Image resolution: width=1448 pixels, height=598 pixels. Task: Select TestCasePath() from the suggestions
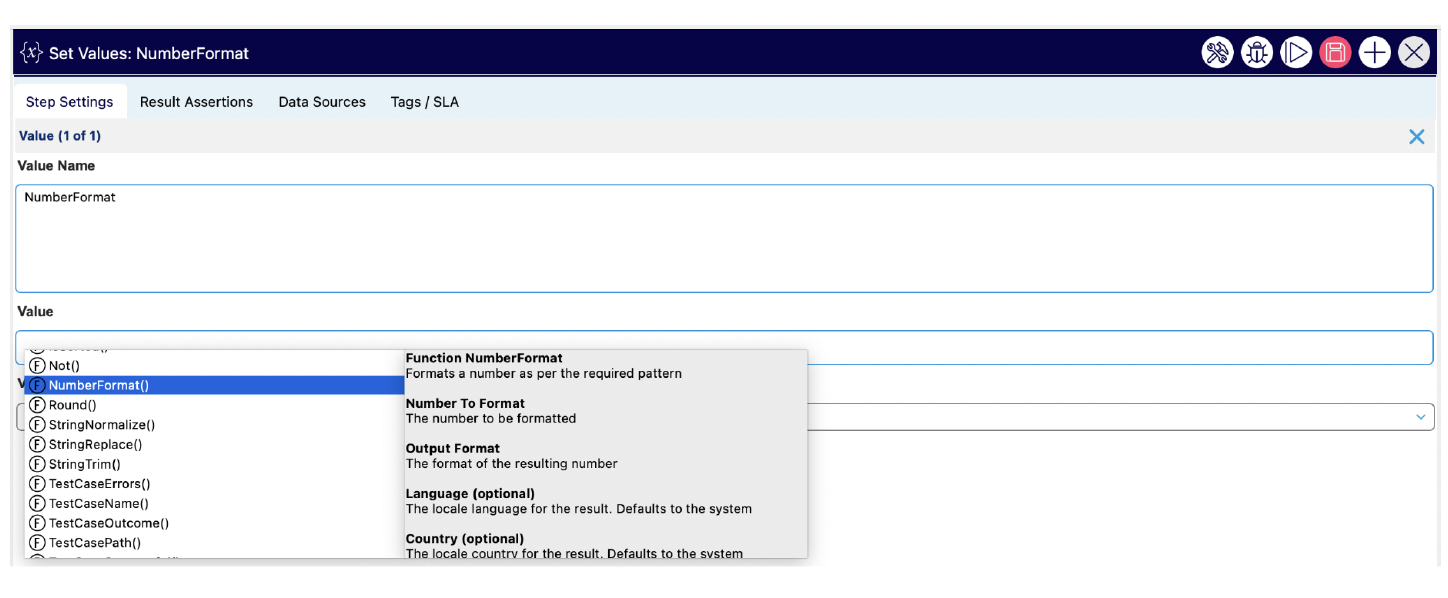(215, 543)
